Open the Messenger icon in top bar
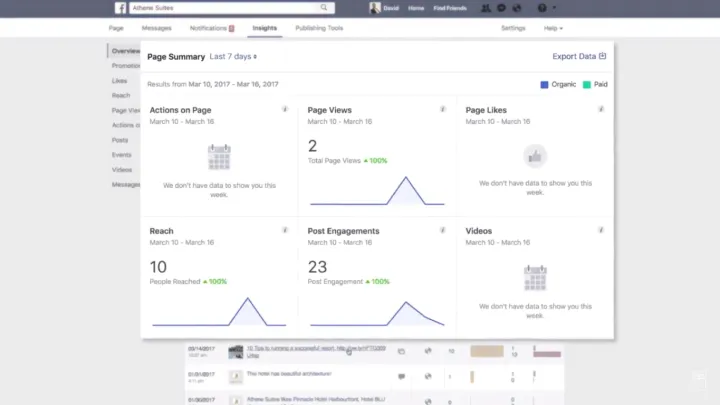 [502, 8]
